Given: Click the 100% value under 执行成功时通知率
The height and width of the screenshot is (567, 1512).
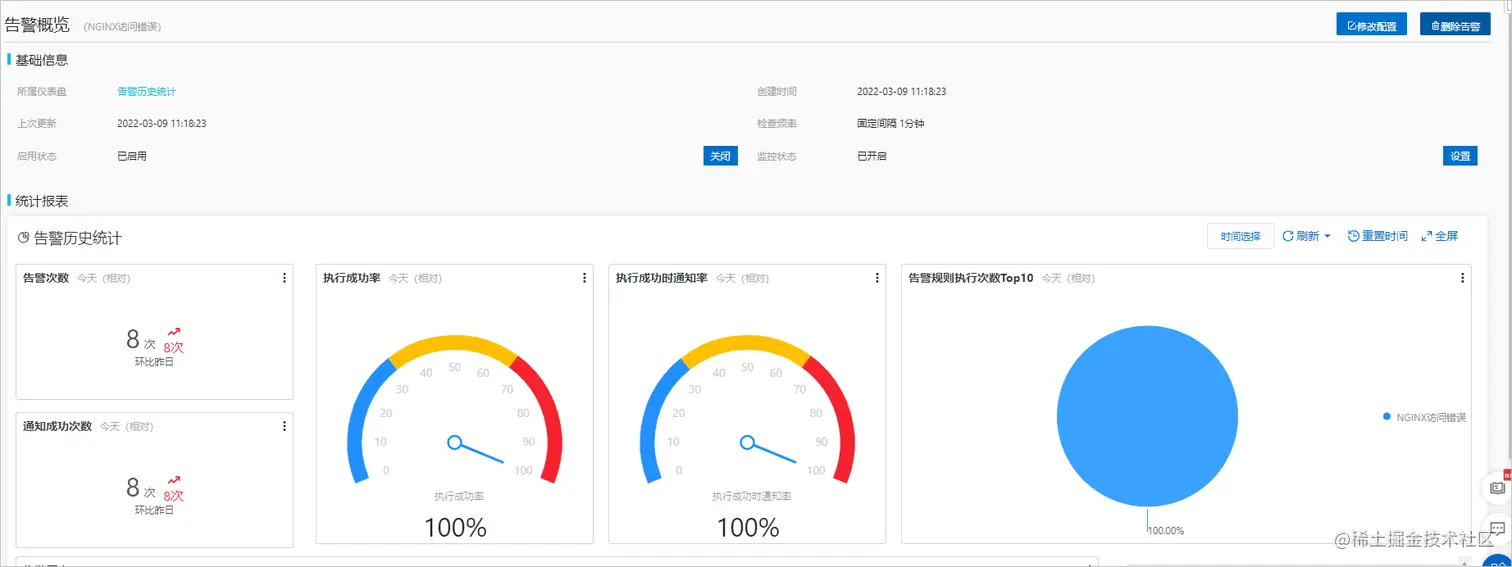Looking at the screenshot, I should coord(748,527).
